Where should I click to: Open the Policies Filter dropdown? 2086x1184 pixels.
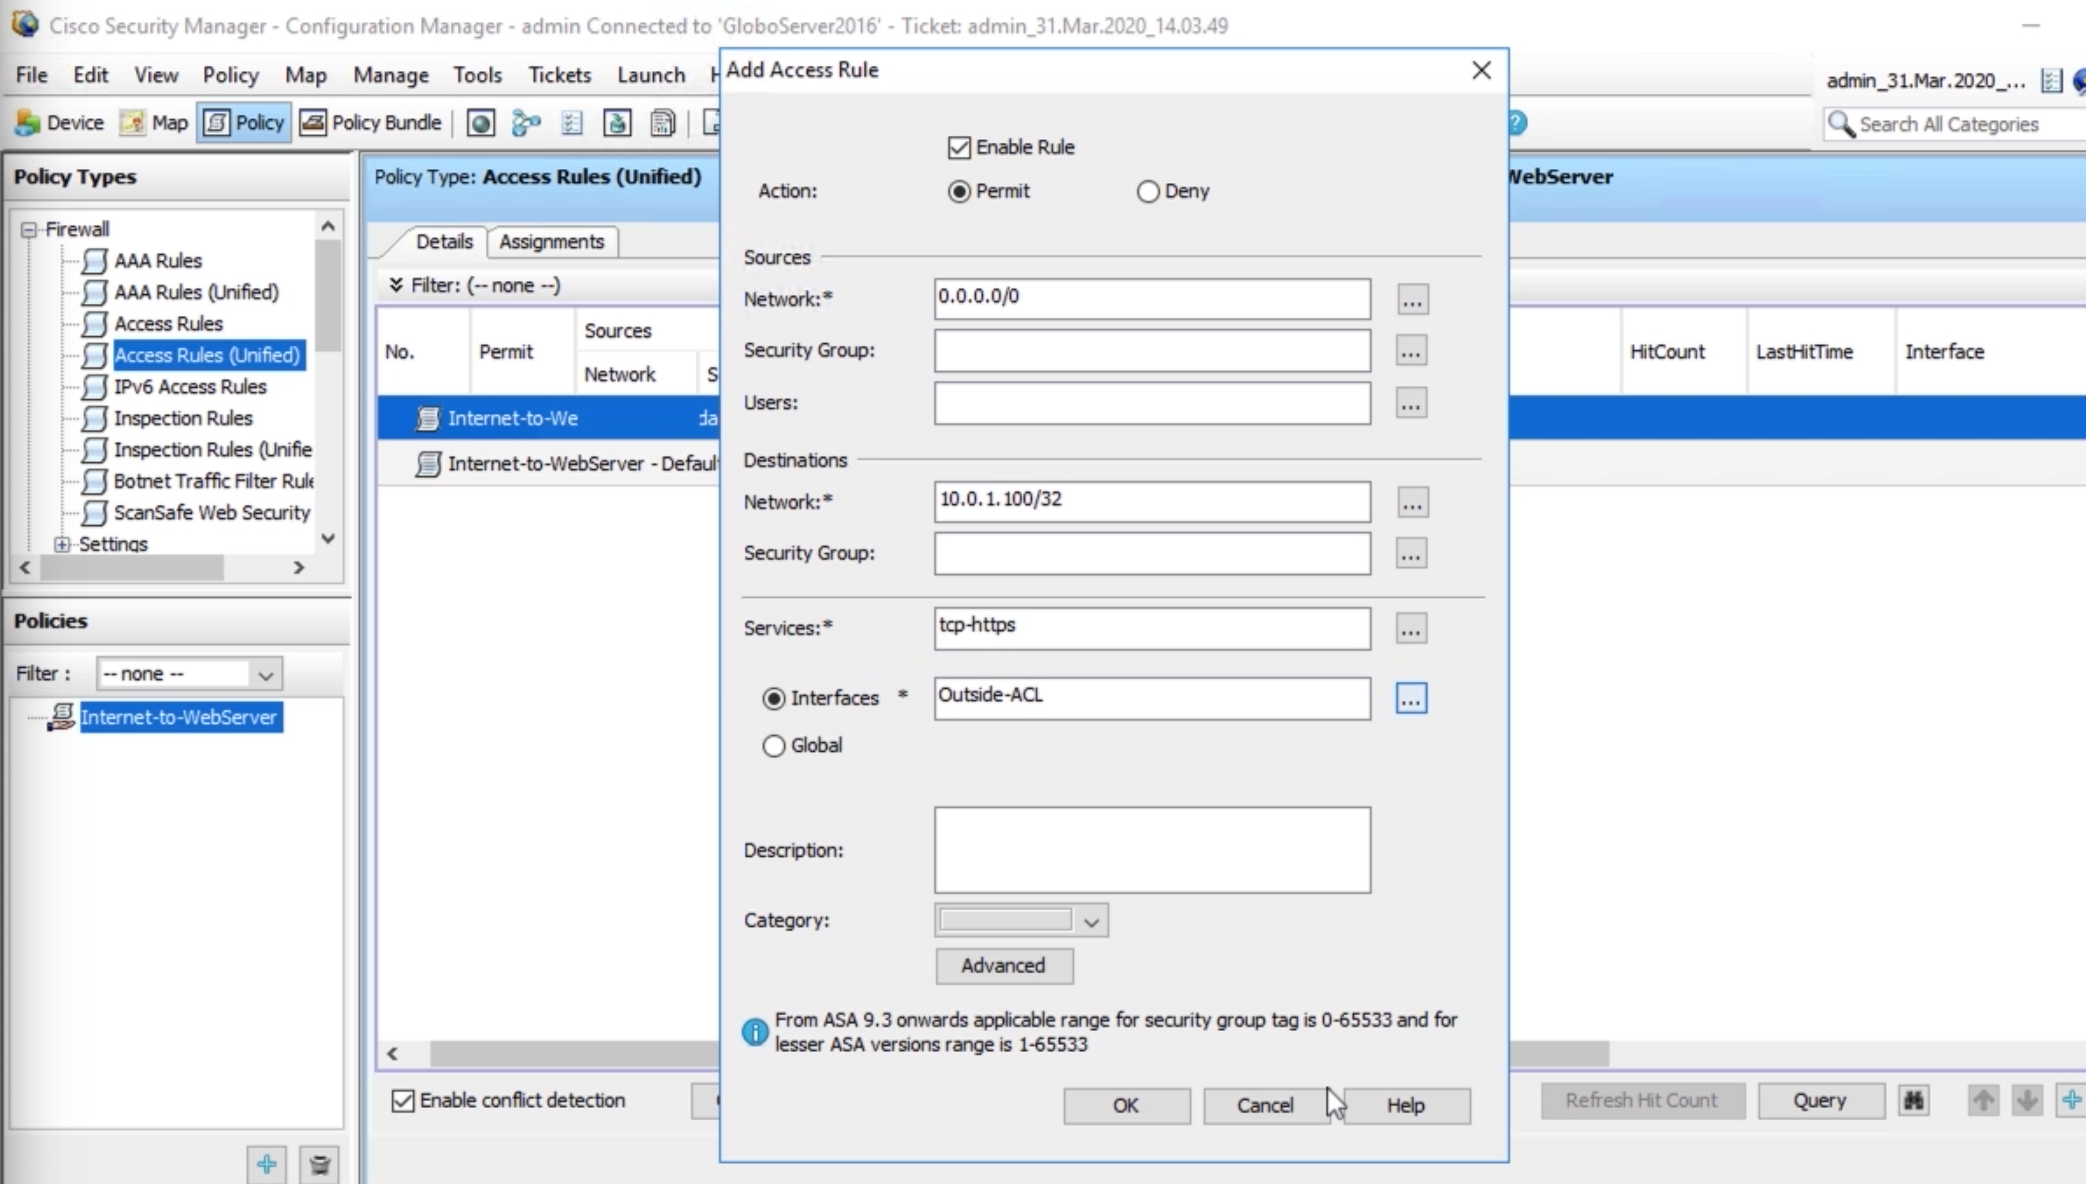pyautogui.click(x=189, y=674)
